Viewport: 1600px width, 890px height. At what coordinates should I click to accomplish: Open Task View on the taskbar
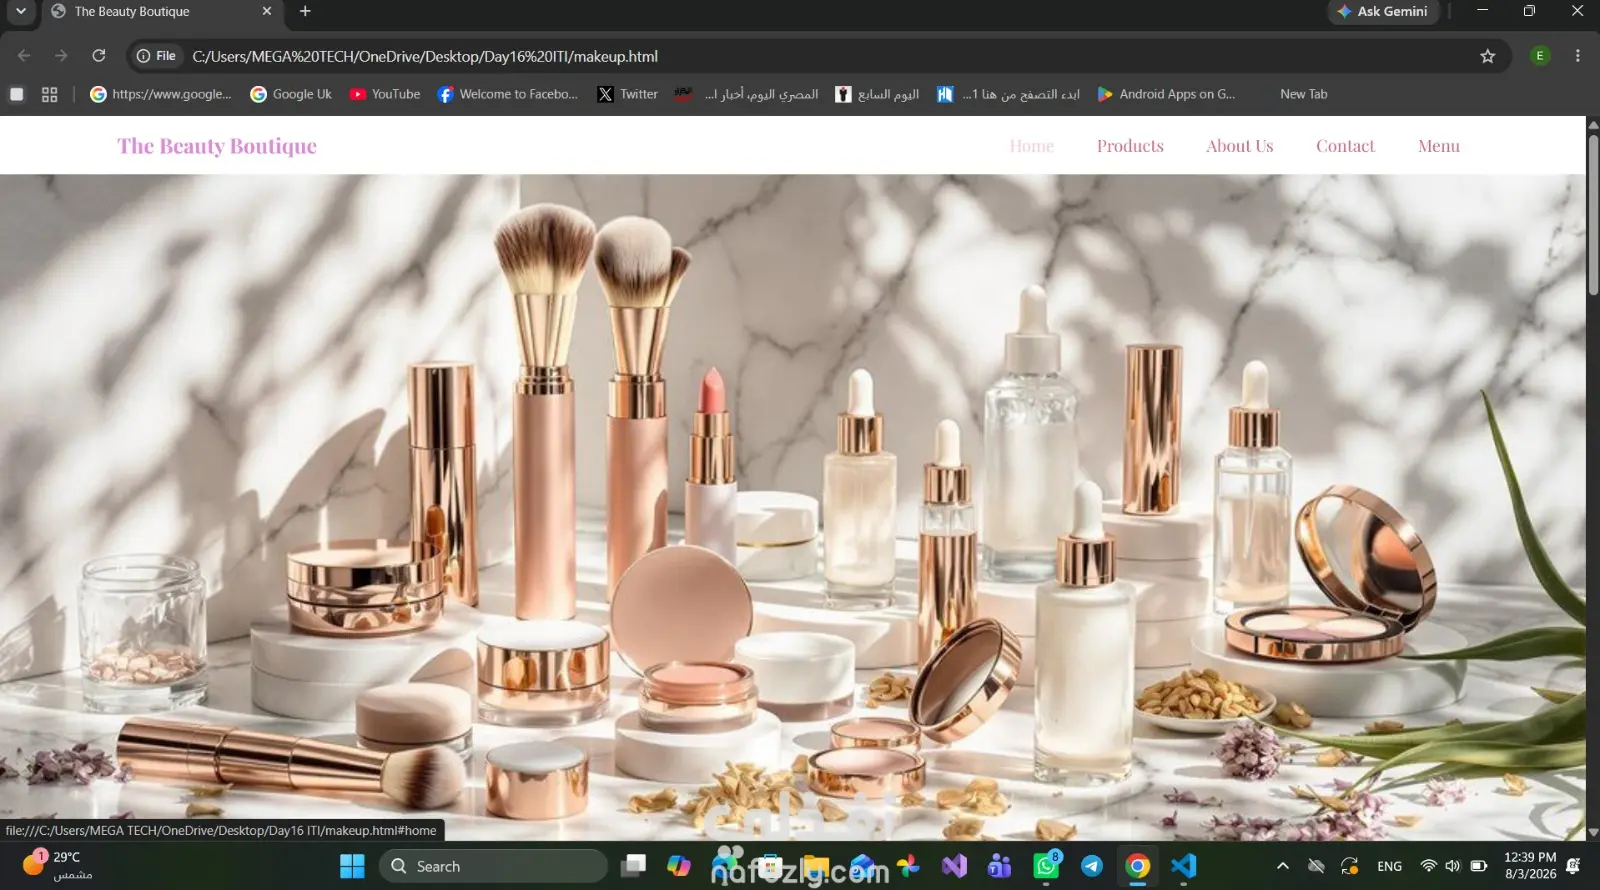[x=633, y=866]
